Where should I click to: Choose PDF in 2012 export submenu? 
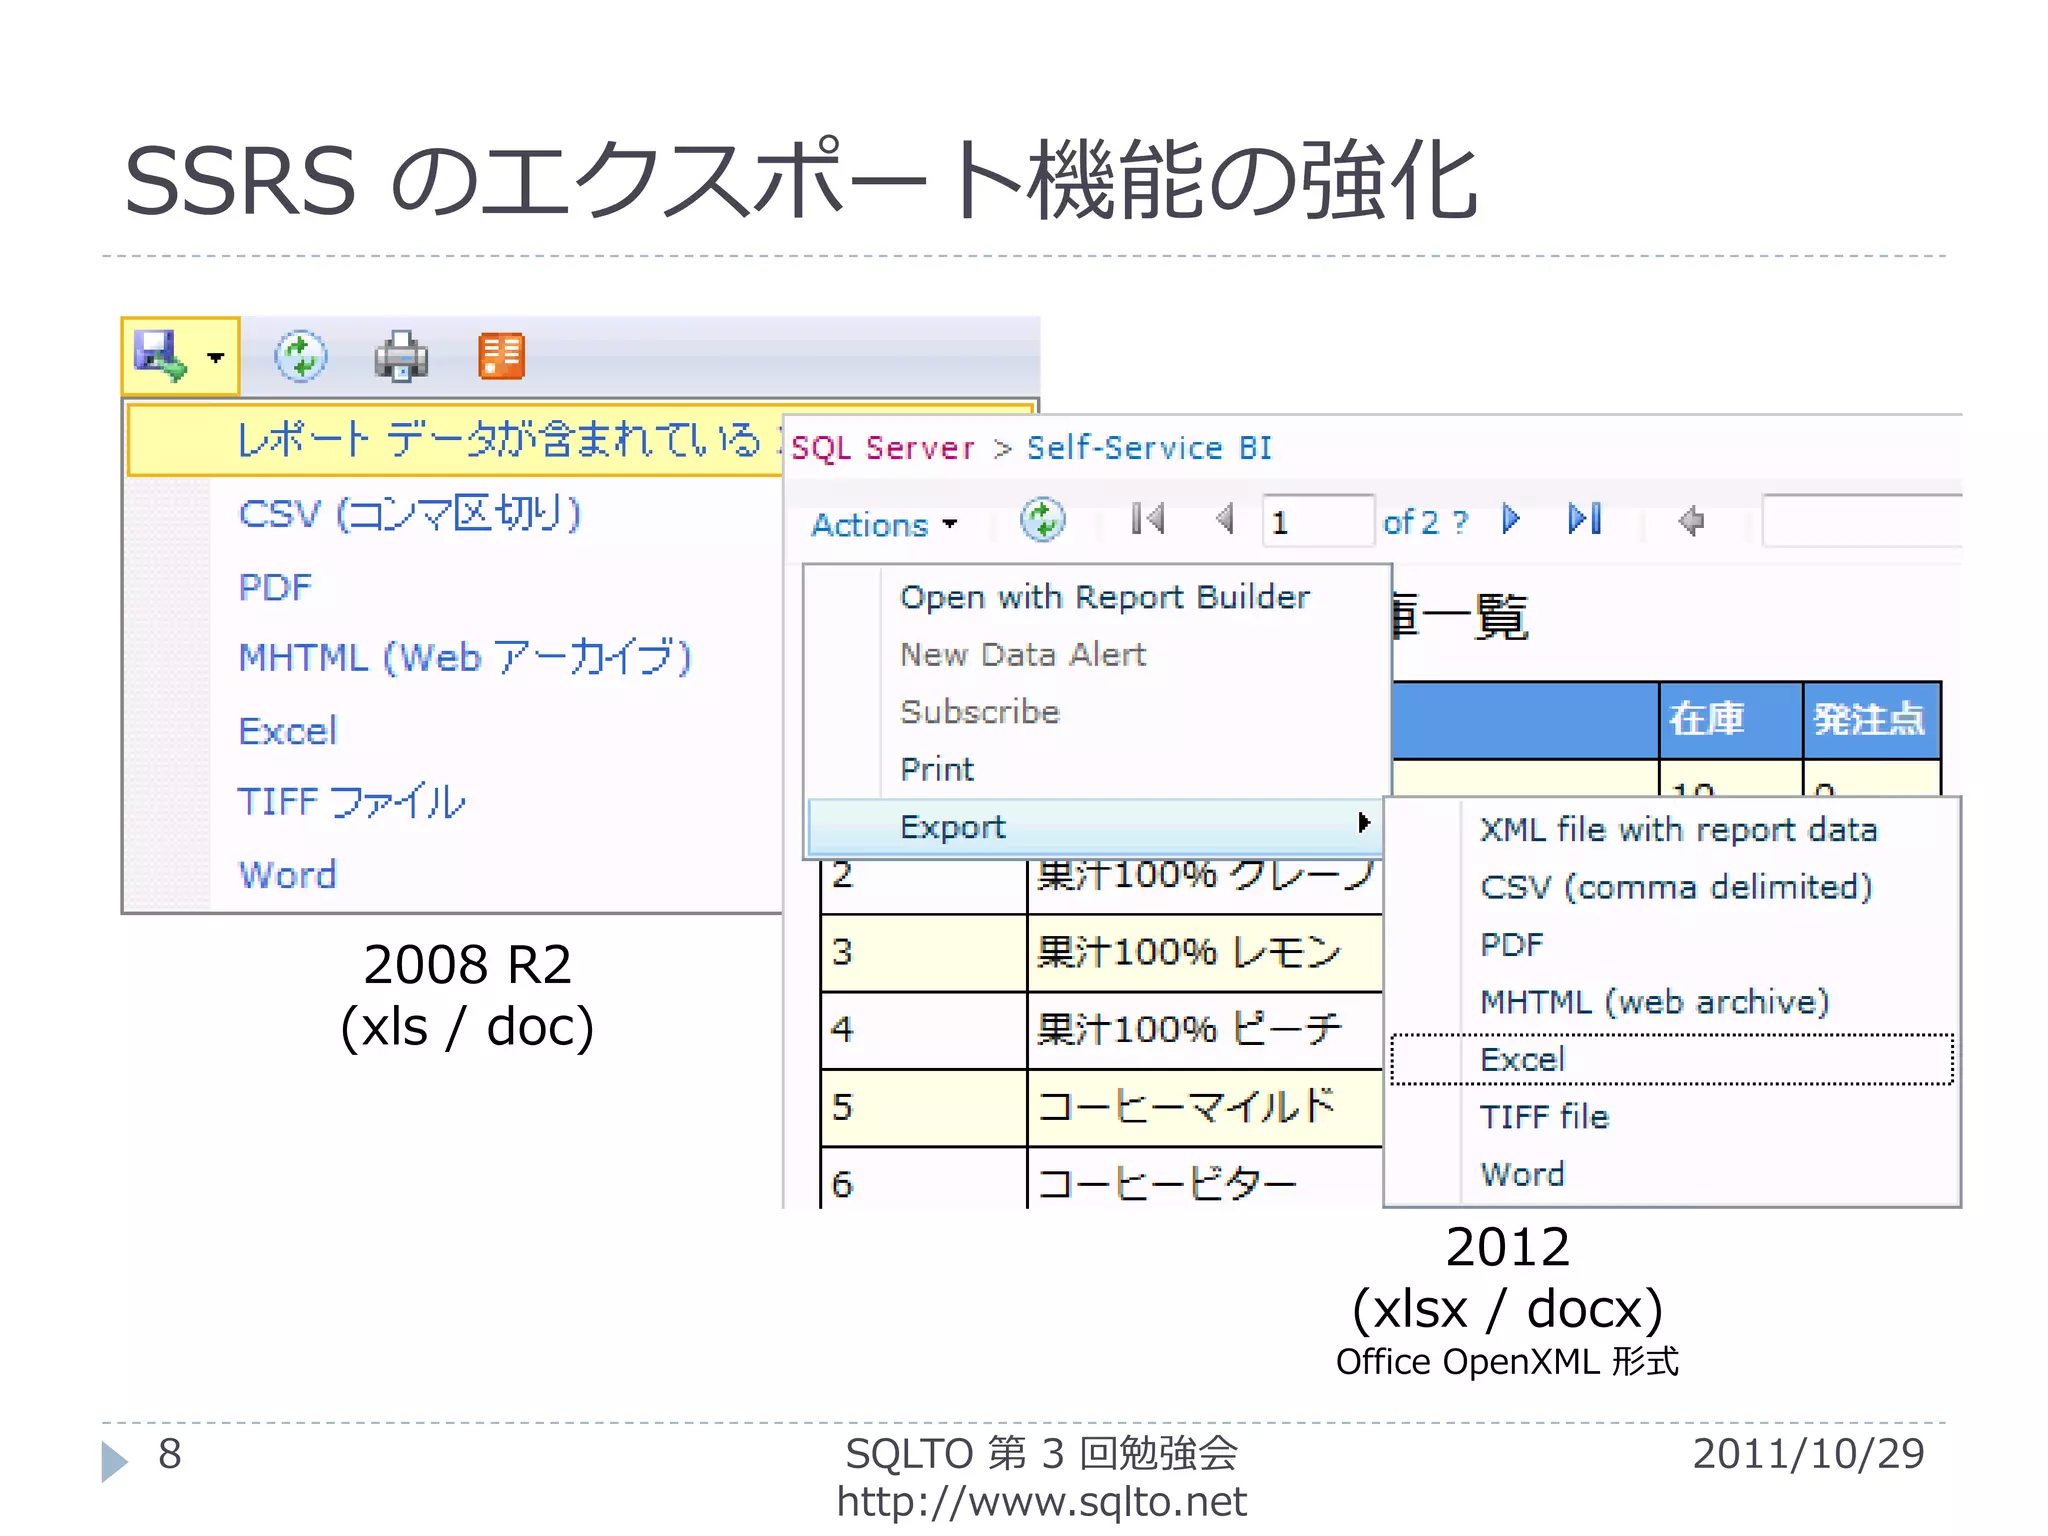pyautogui.click(x=1512, y=944)
